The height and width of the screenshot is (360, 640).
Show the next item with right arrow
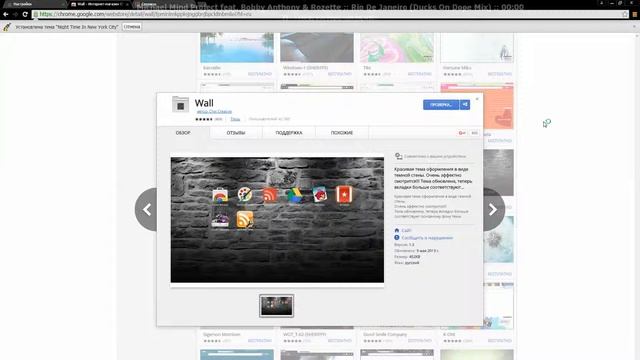coord(493,210)
